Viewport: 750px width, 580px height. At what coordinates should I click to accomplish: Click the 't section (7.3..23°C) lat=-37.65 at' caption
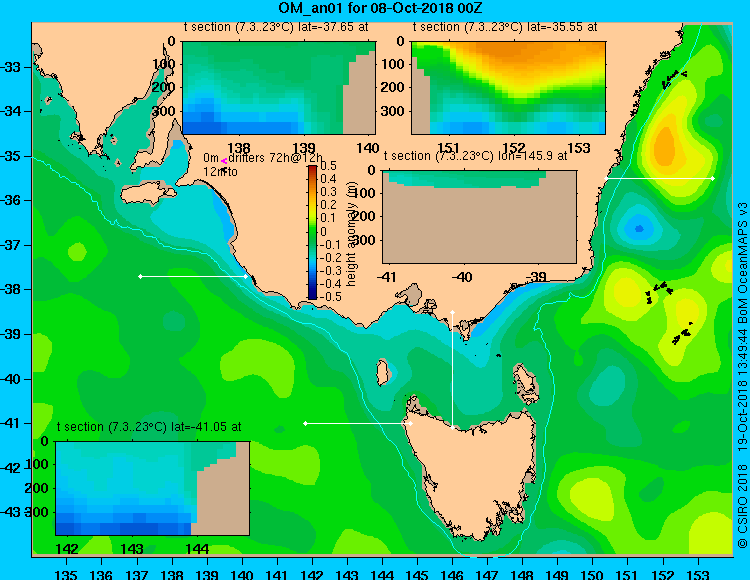pos(276,27)
